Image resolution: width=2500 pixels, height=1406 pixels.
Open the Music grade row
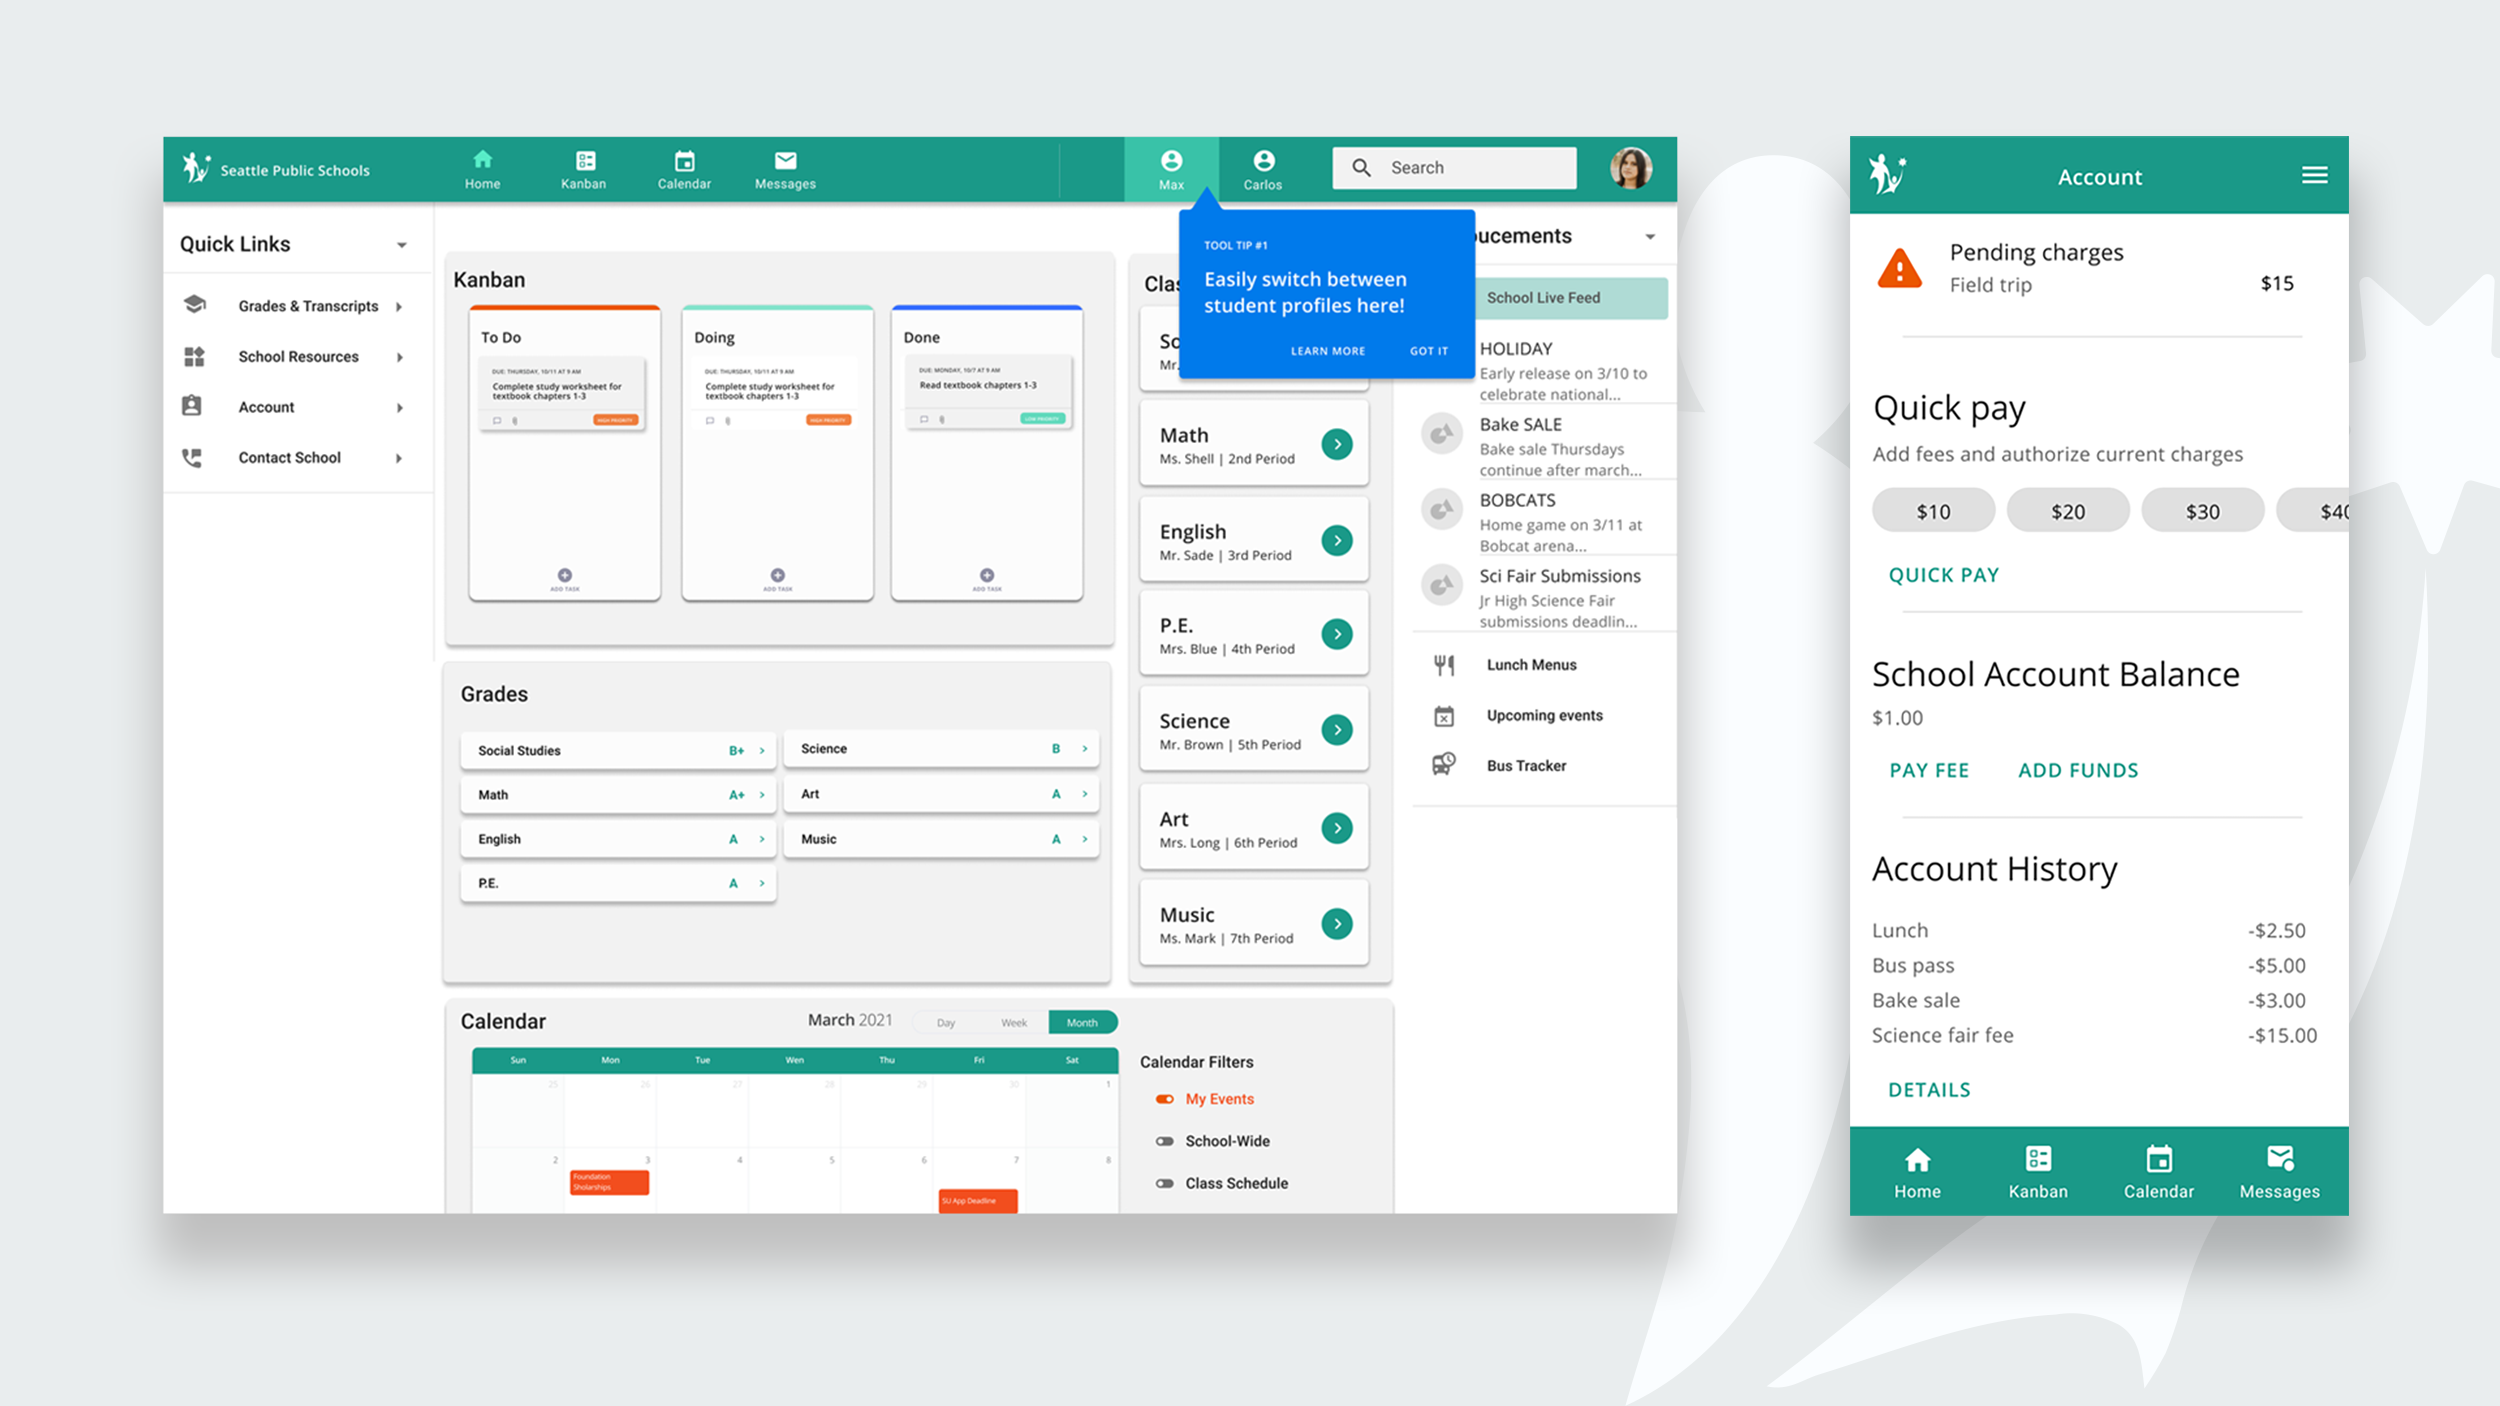click(x=941, y=839)
